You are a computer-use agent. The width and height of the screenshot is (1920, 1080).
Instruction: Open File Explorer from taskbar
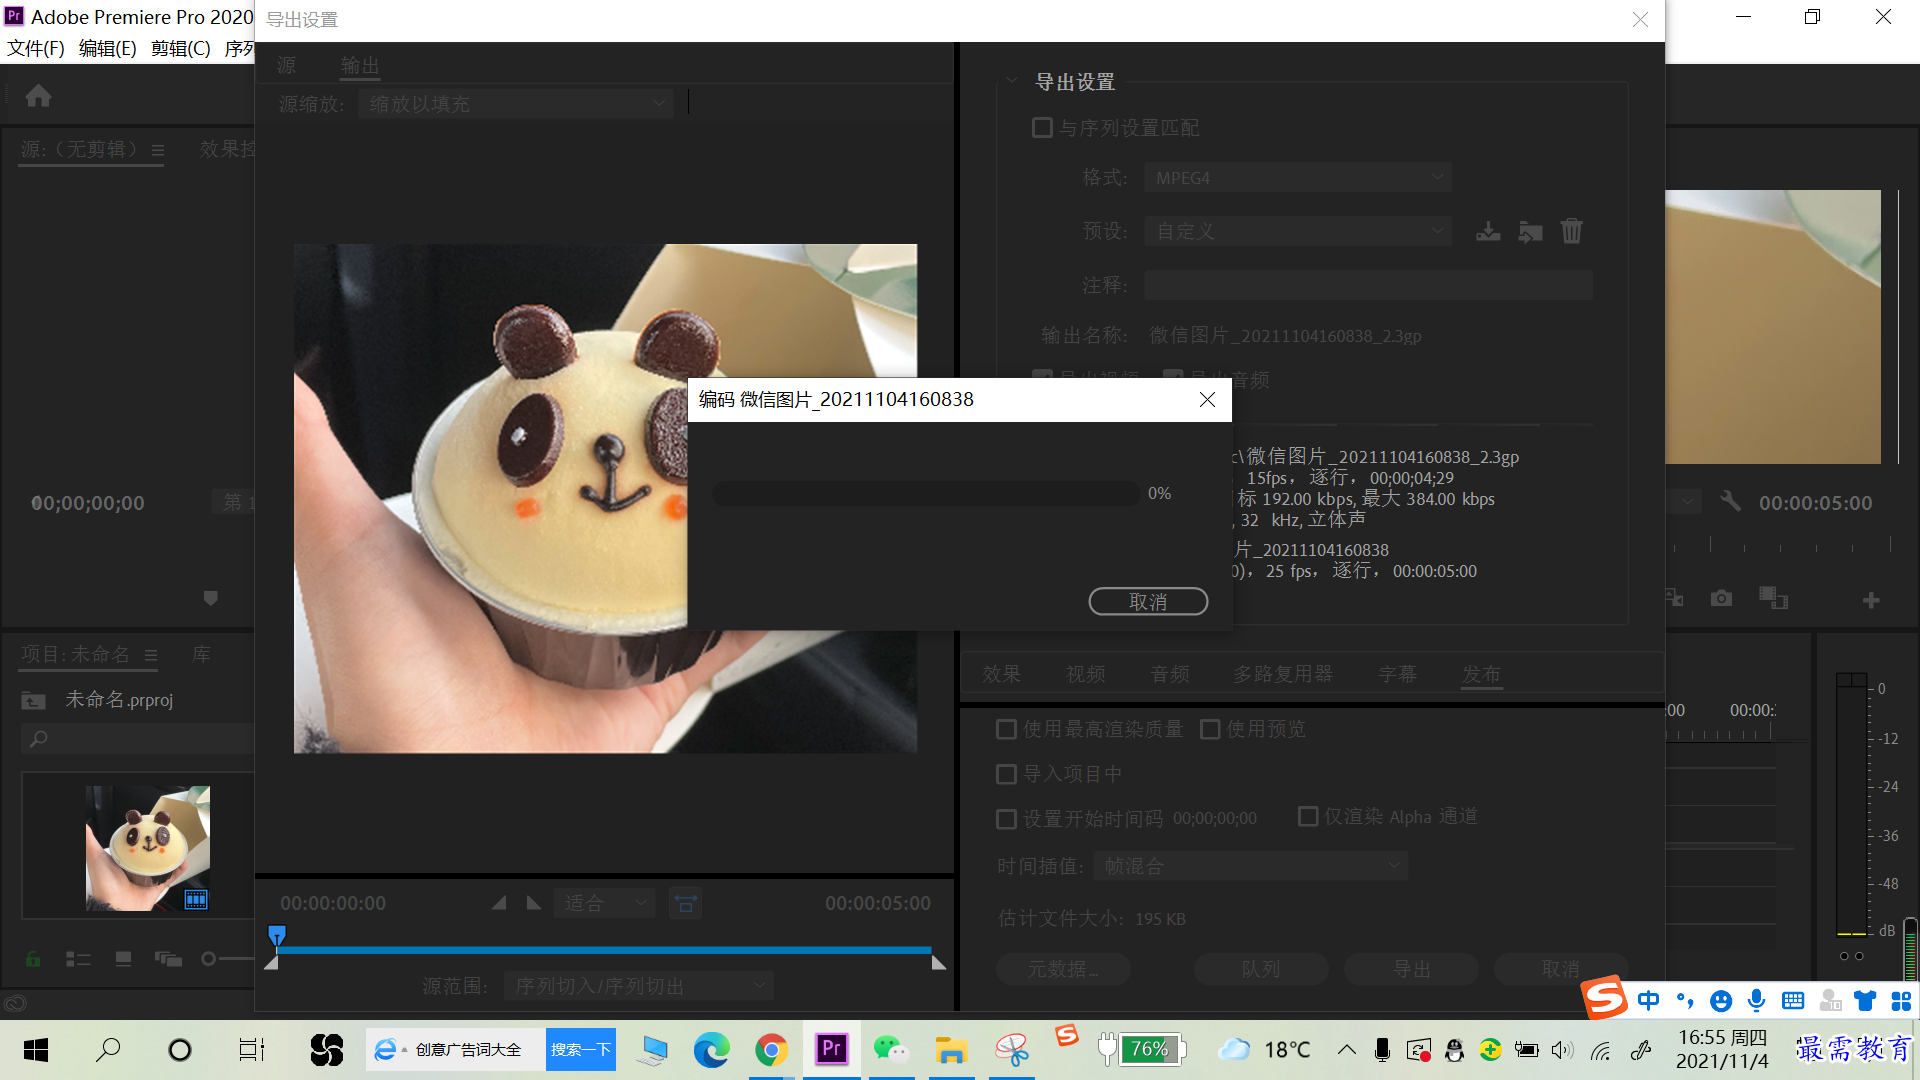(951, 1050)
